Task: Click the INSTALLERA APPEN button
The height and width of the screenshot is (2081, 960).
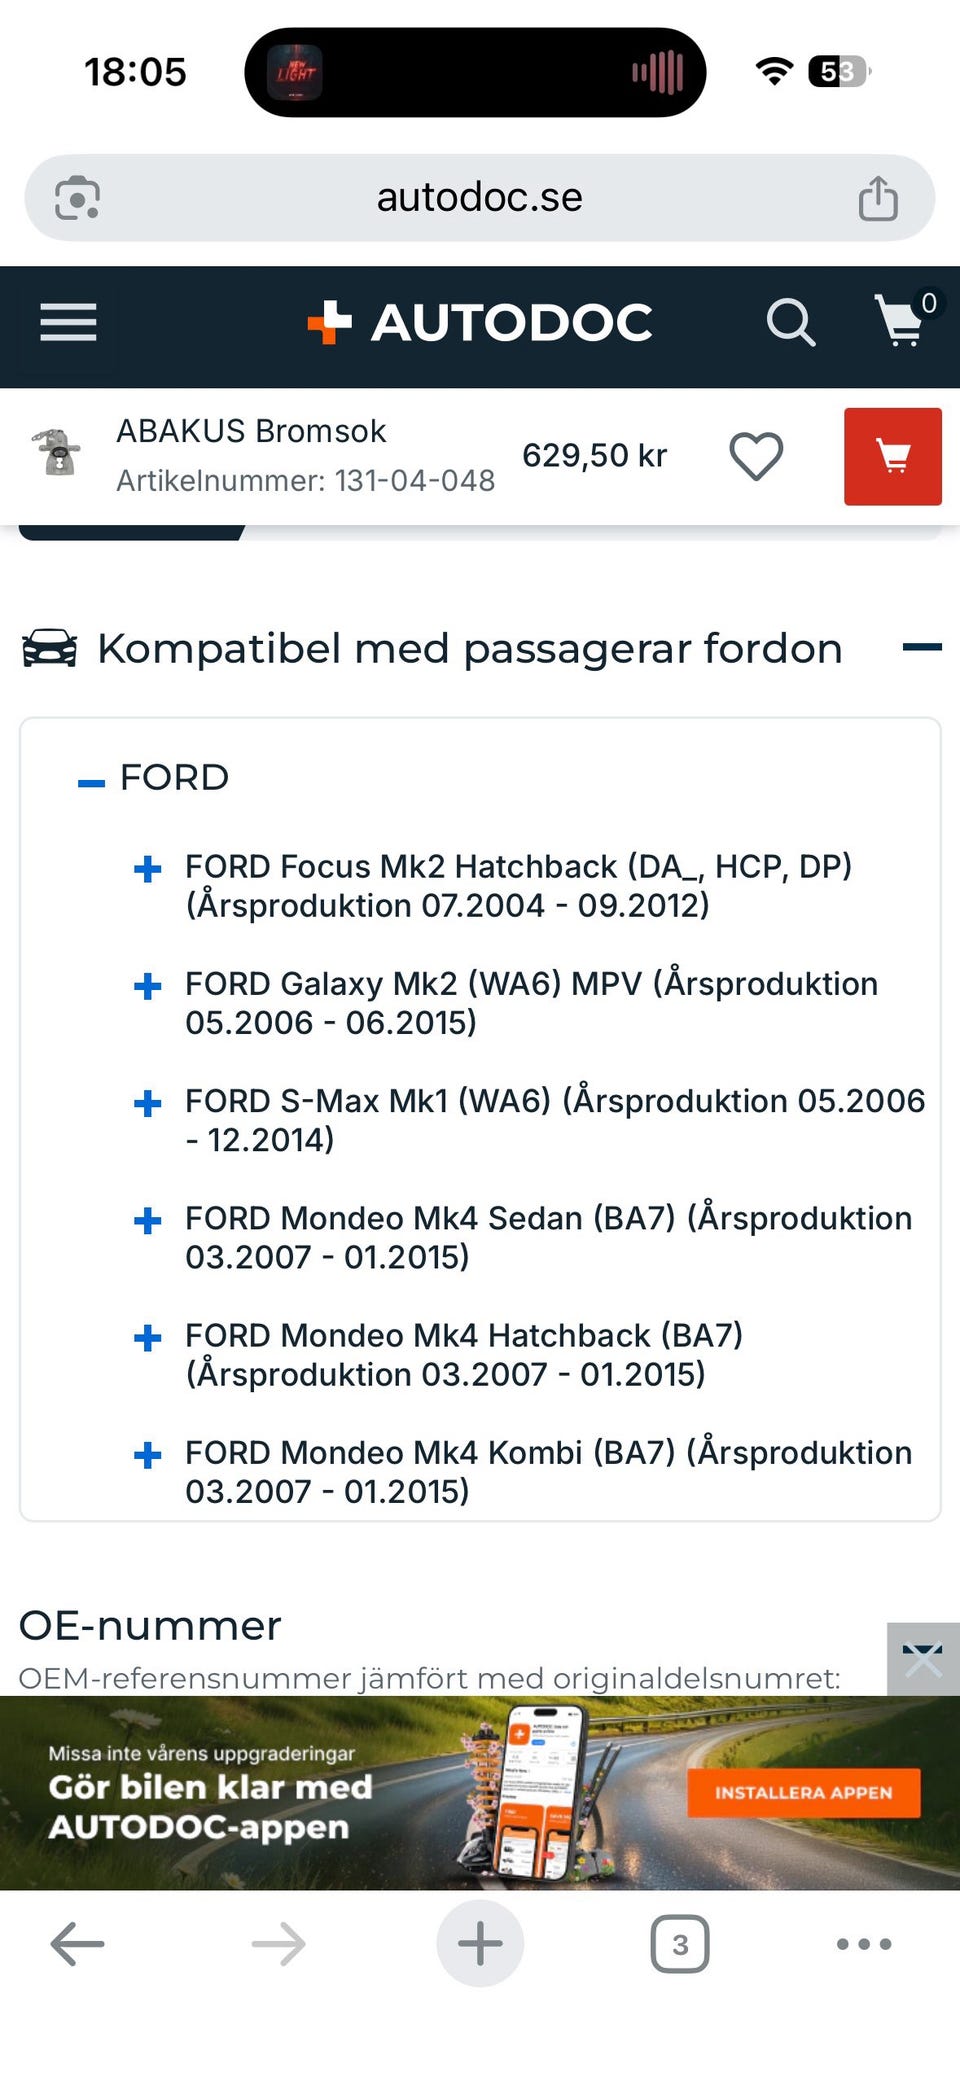Action: pos(803,1793)
